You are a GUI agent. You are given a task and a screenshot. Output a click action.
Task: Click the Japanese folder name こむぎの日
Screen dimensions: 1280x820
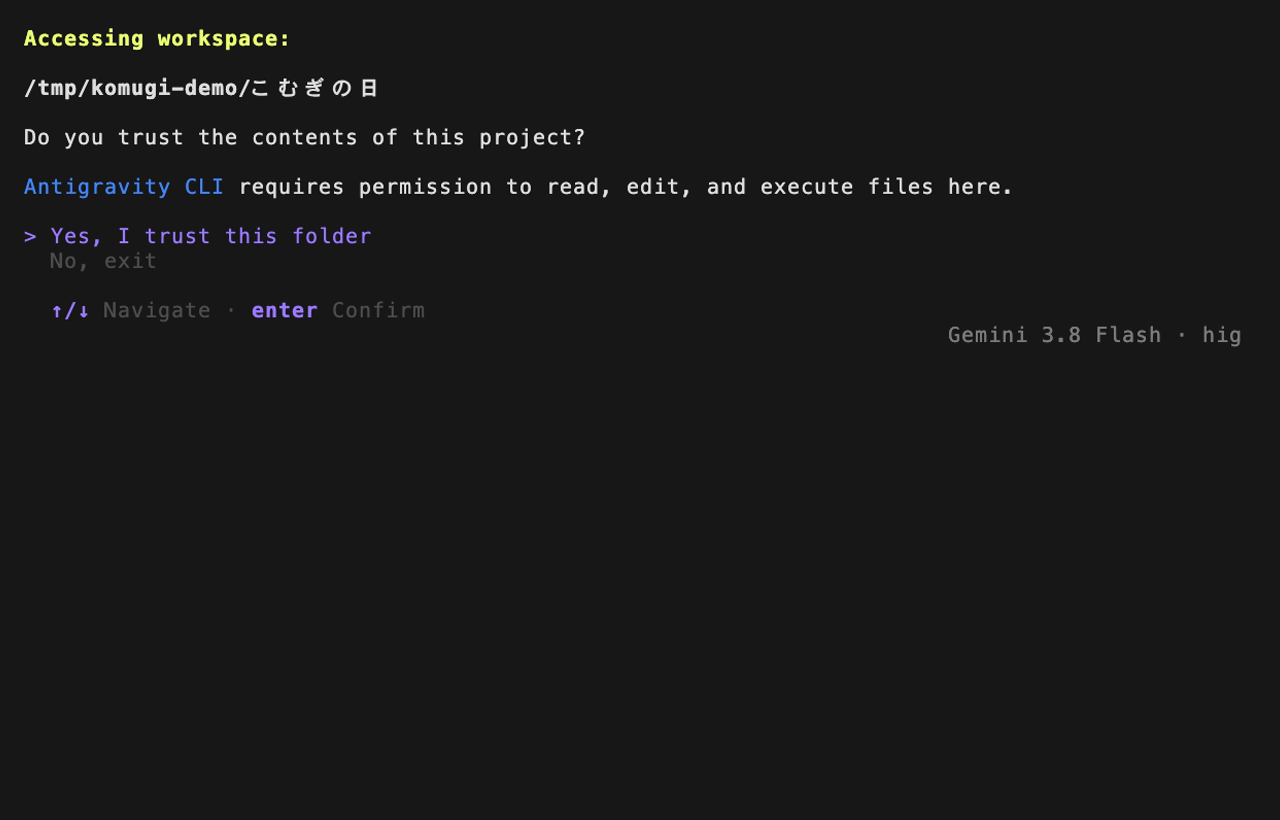[314, 88]
